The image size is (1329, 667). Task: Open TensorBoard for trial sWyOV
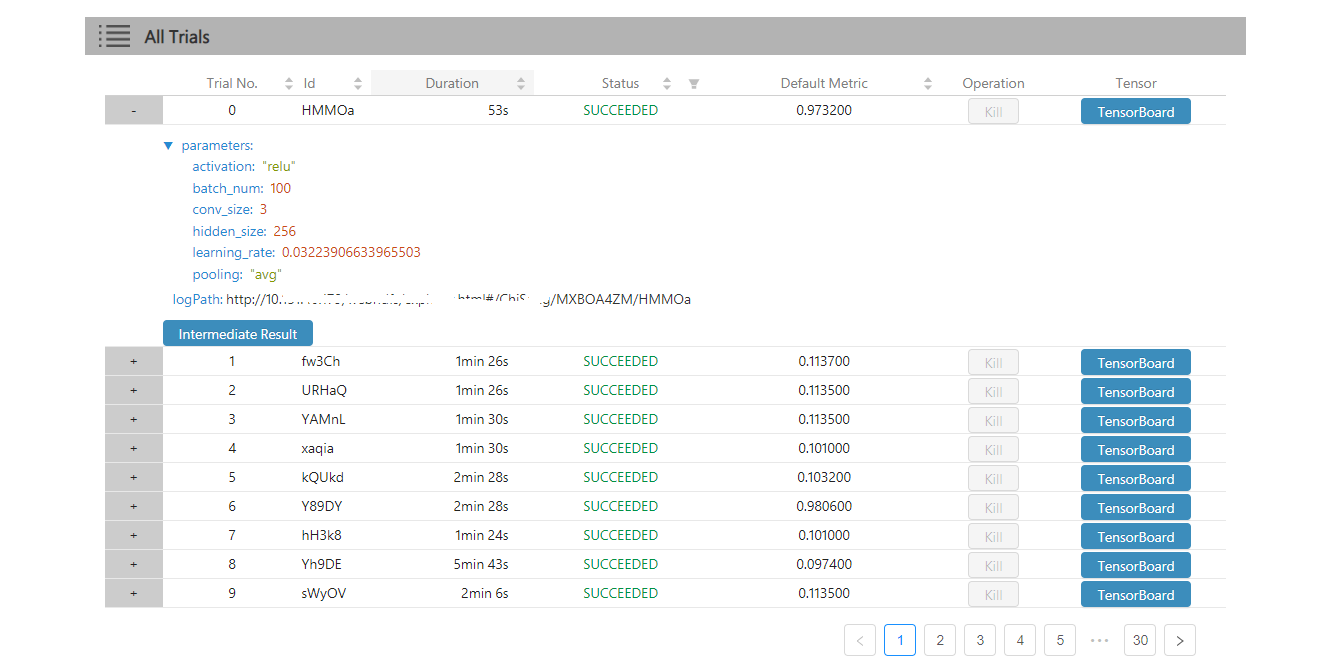point(1135,594)
